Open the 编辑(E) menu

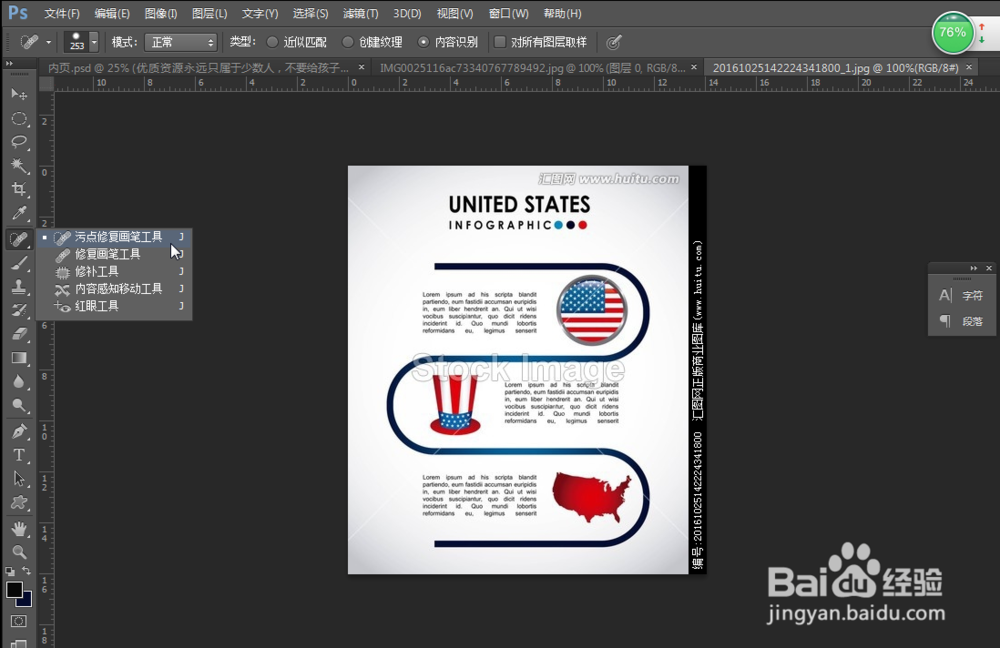click(112, 13)
